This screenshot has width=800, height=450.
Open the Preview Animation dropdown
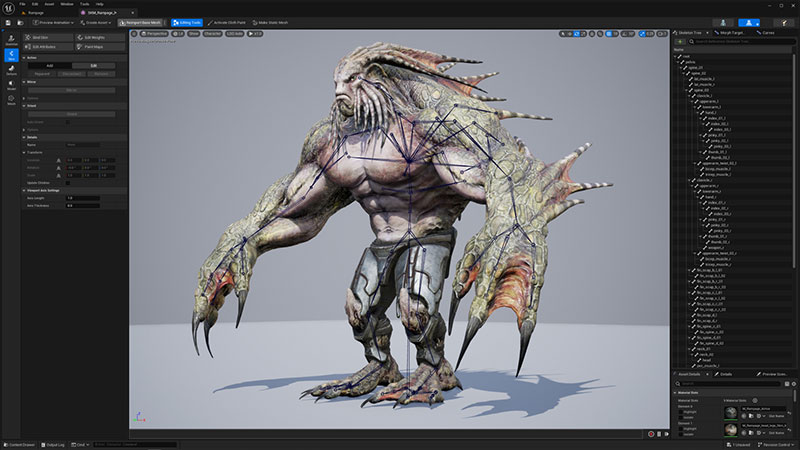point(53,22)
